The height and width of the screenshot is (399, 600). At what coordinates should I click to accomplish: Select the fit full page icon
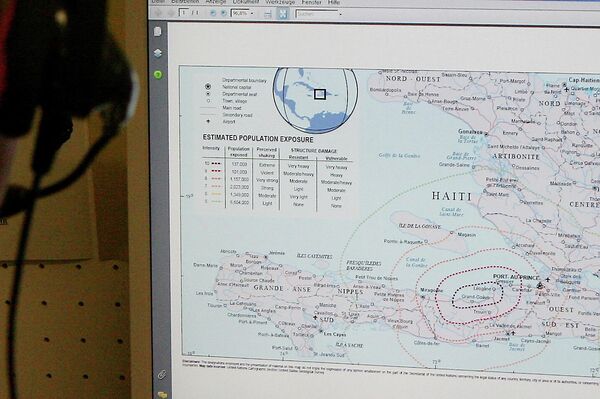tap(283, 14)
